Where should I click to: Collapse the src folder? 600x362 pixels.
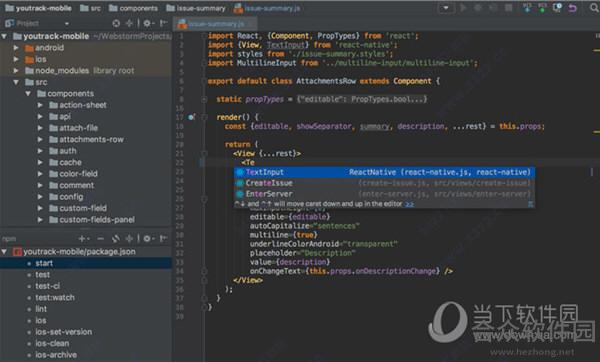click(16, 82)
